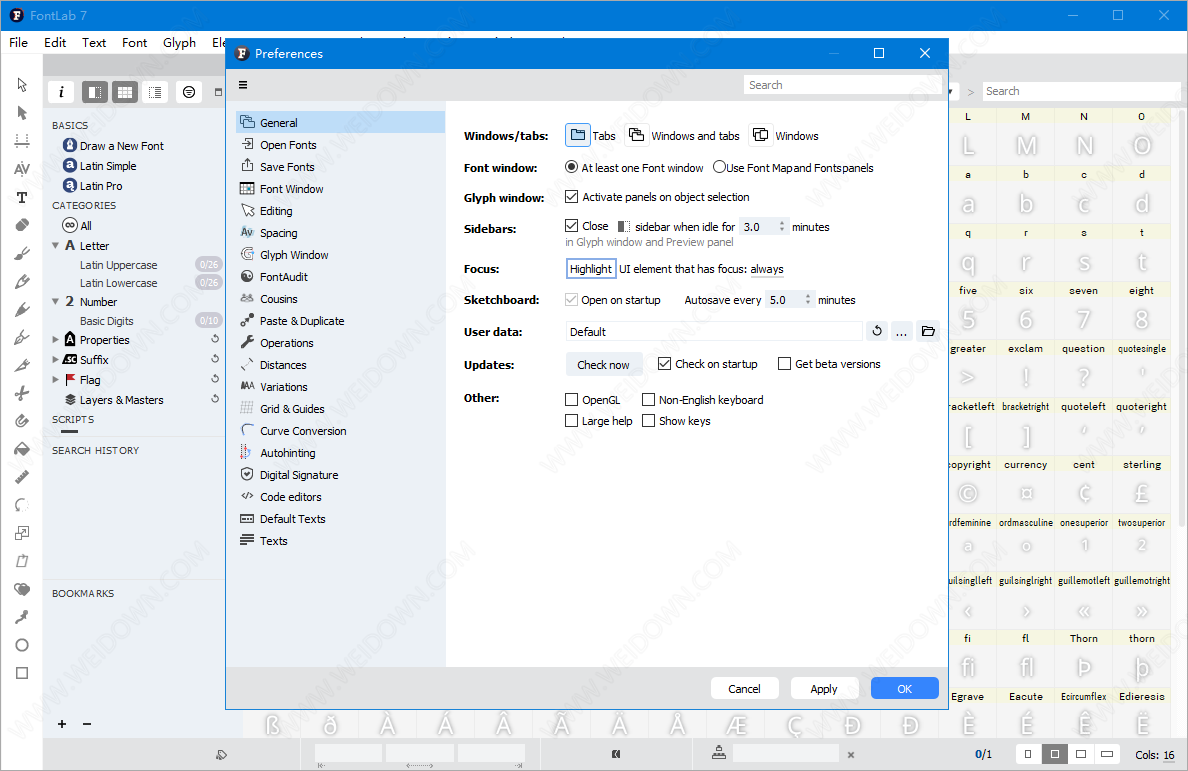Collapse the Number category tree
The image size is (1188, 771).
tap(55, 301)
